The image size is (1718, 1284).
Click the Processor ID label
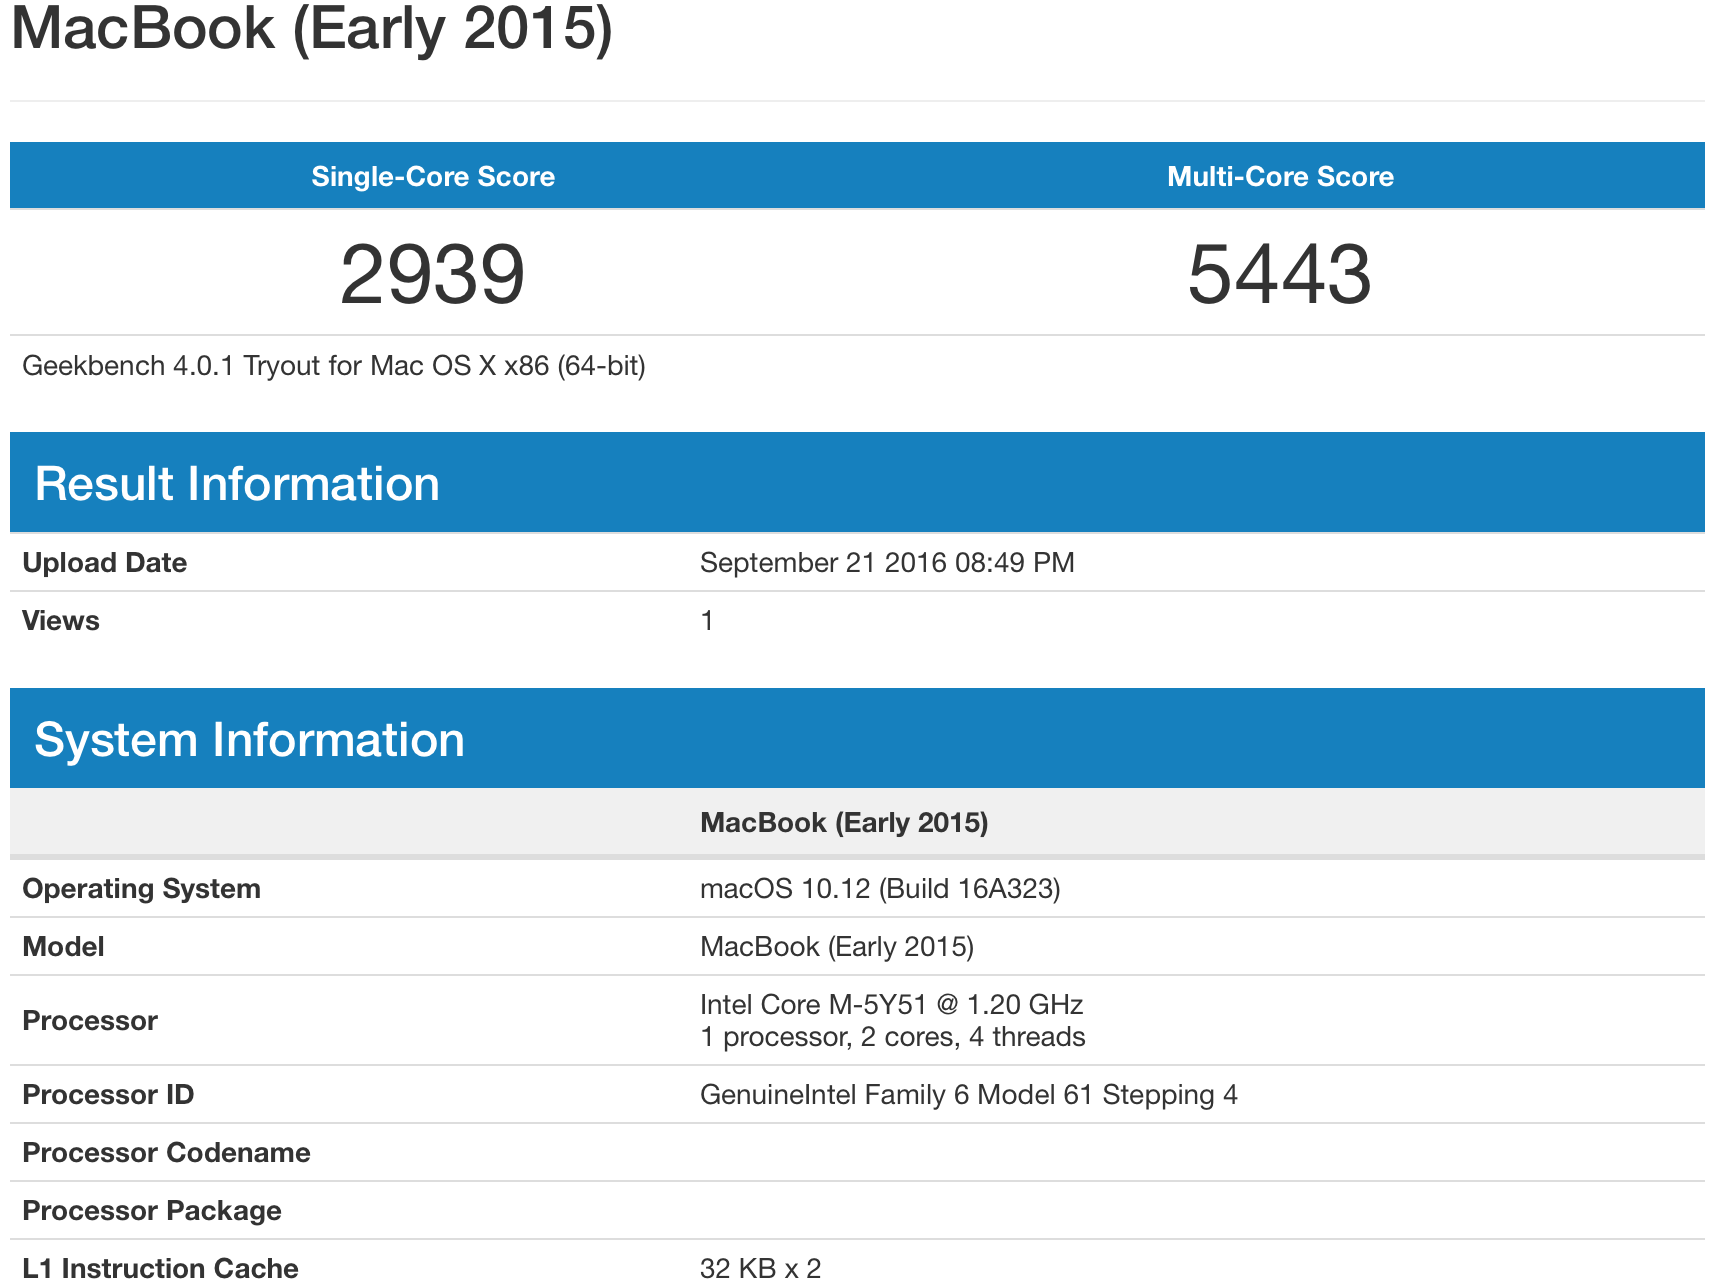(108, 1094)
